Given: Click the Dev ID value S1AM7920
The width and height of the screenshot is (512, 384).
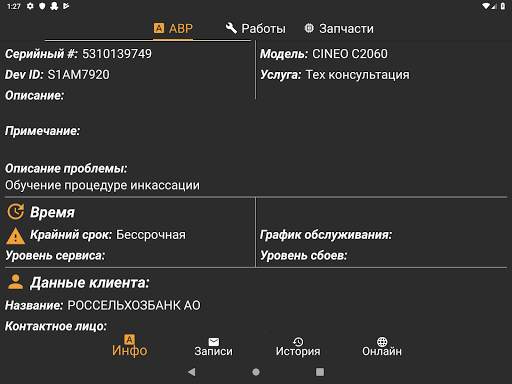Looking at the screenshot, I should click(x=78, y=75).
